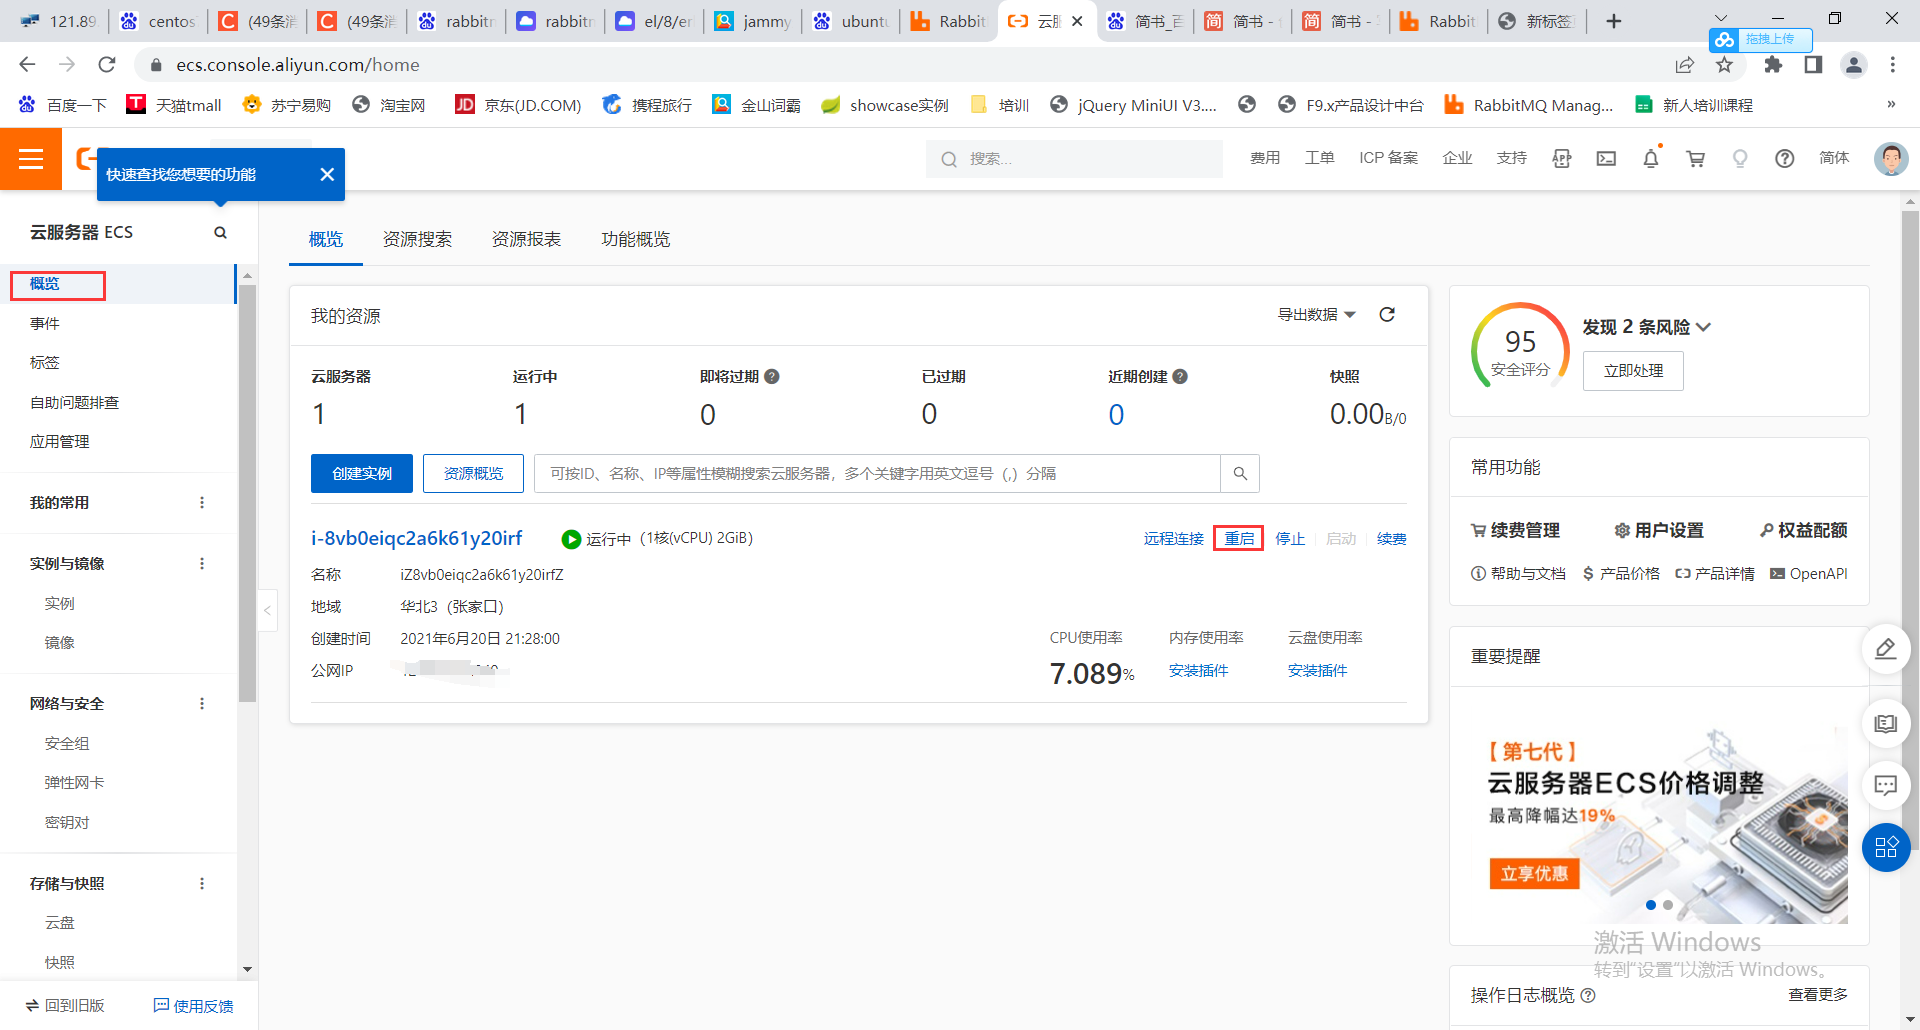Click the help icon beside 操作日志概览

(1588, 996)
